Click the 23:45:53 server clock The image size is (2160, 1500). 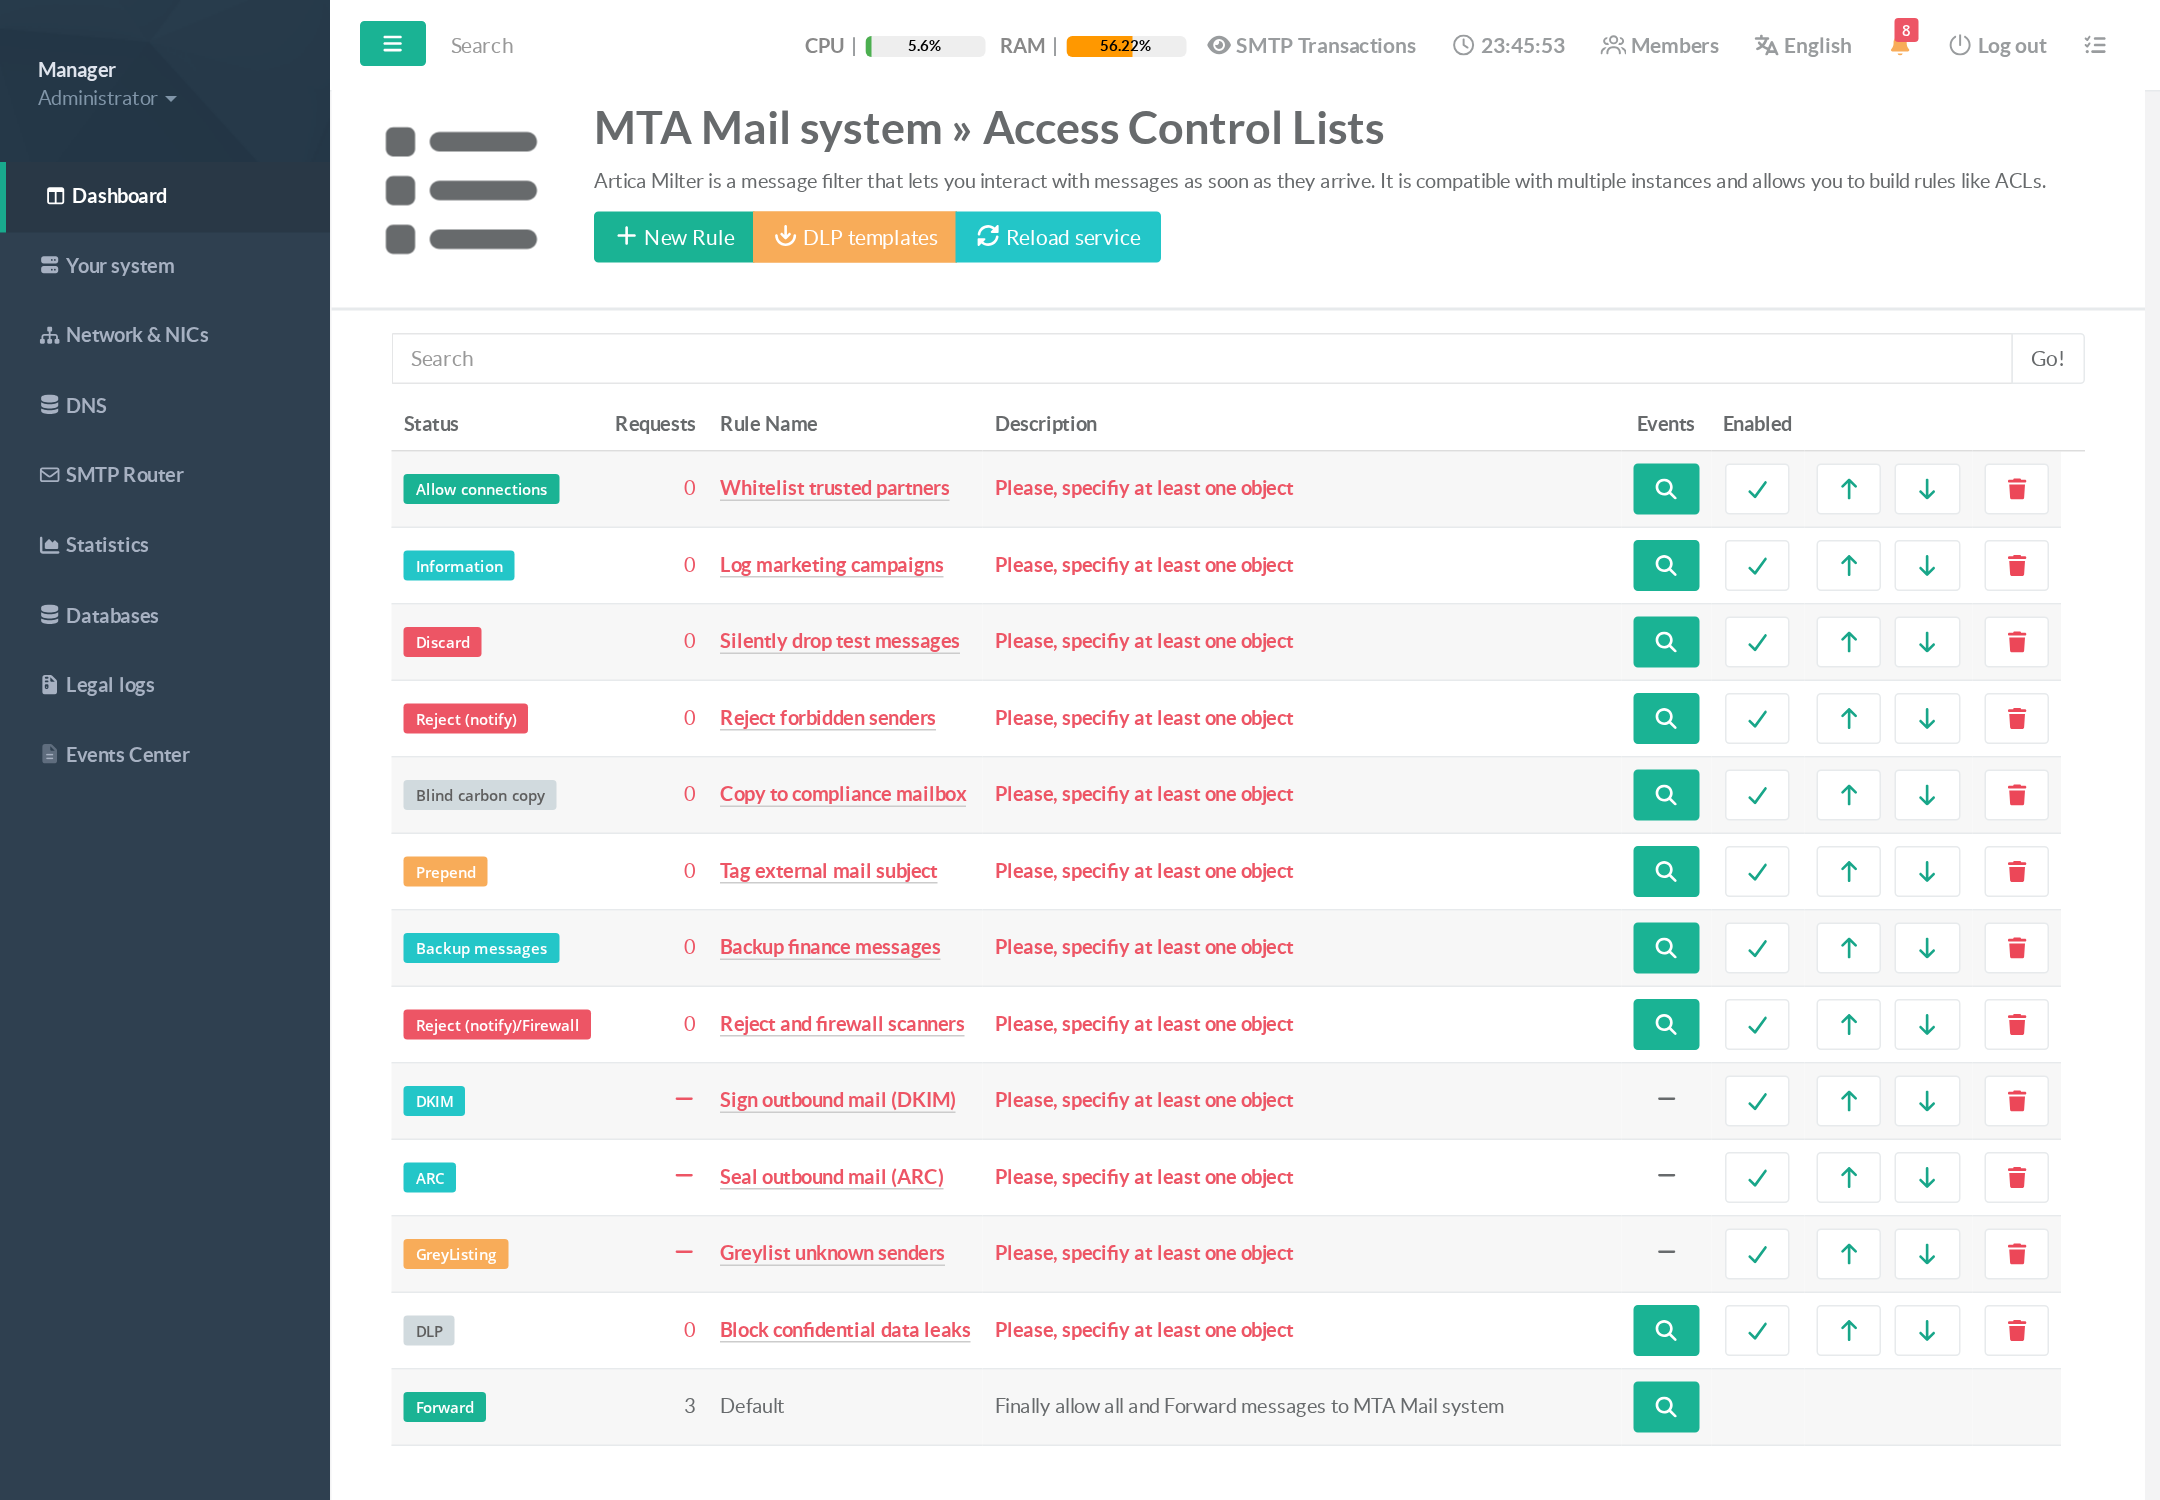(x=1510, y=45)
